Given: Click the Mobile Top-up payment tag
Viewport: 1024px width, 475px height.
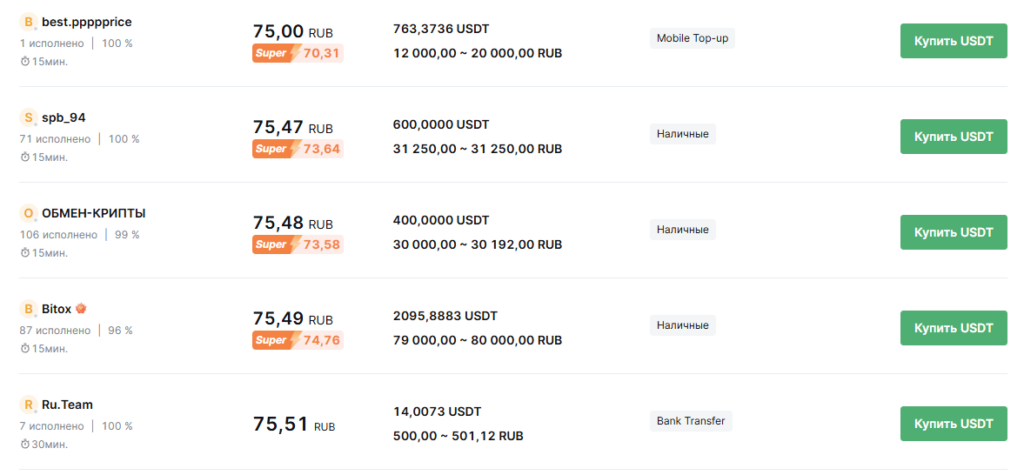Looking at the screenshot, I should [692, 39].
